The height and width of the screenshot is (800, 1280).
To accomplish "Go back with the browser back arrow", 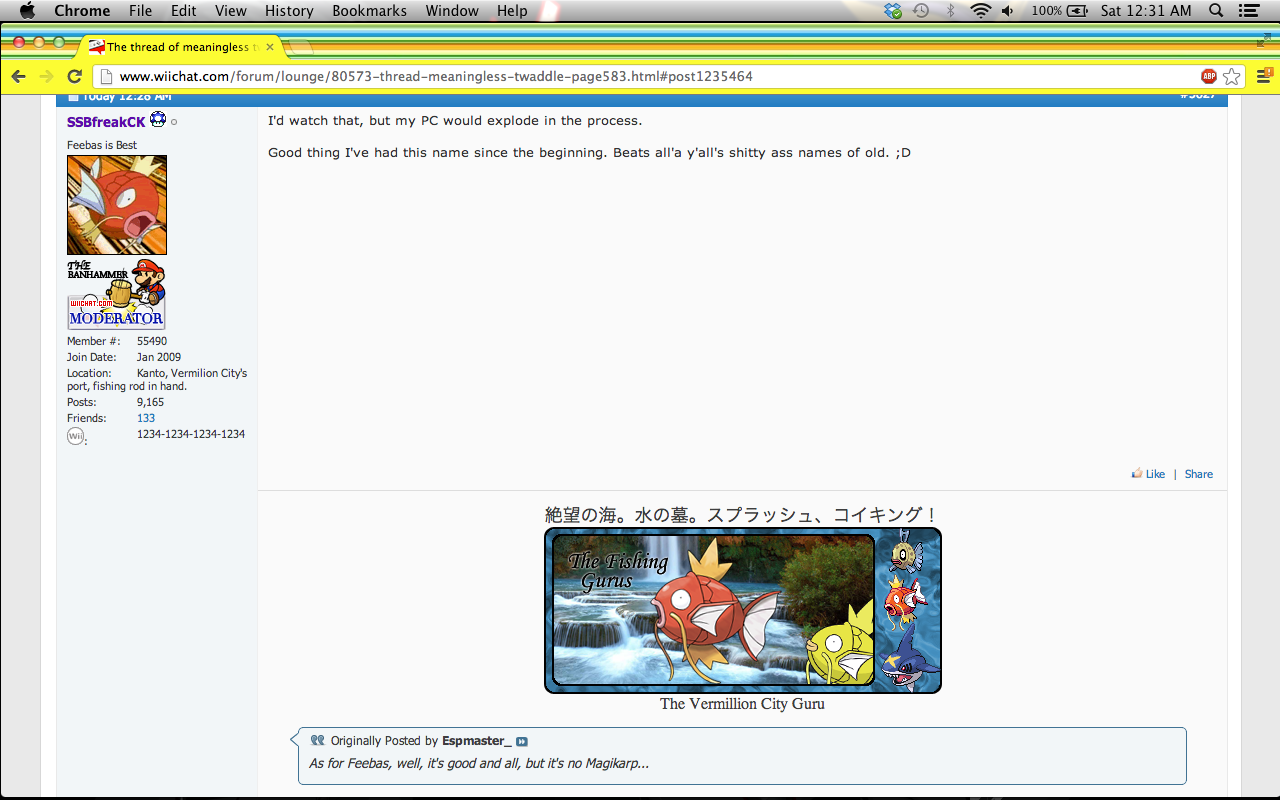I will point(18,77).
